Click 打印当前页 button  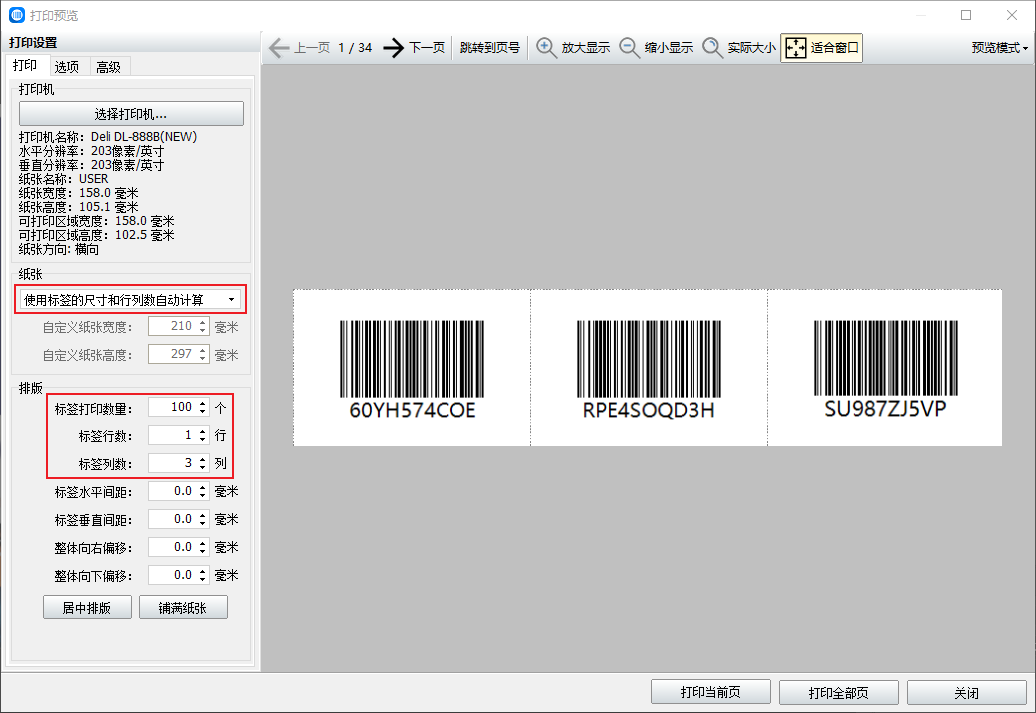tap(710, 692)
